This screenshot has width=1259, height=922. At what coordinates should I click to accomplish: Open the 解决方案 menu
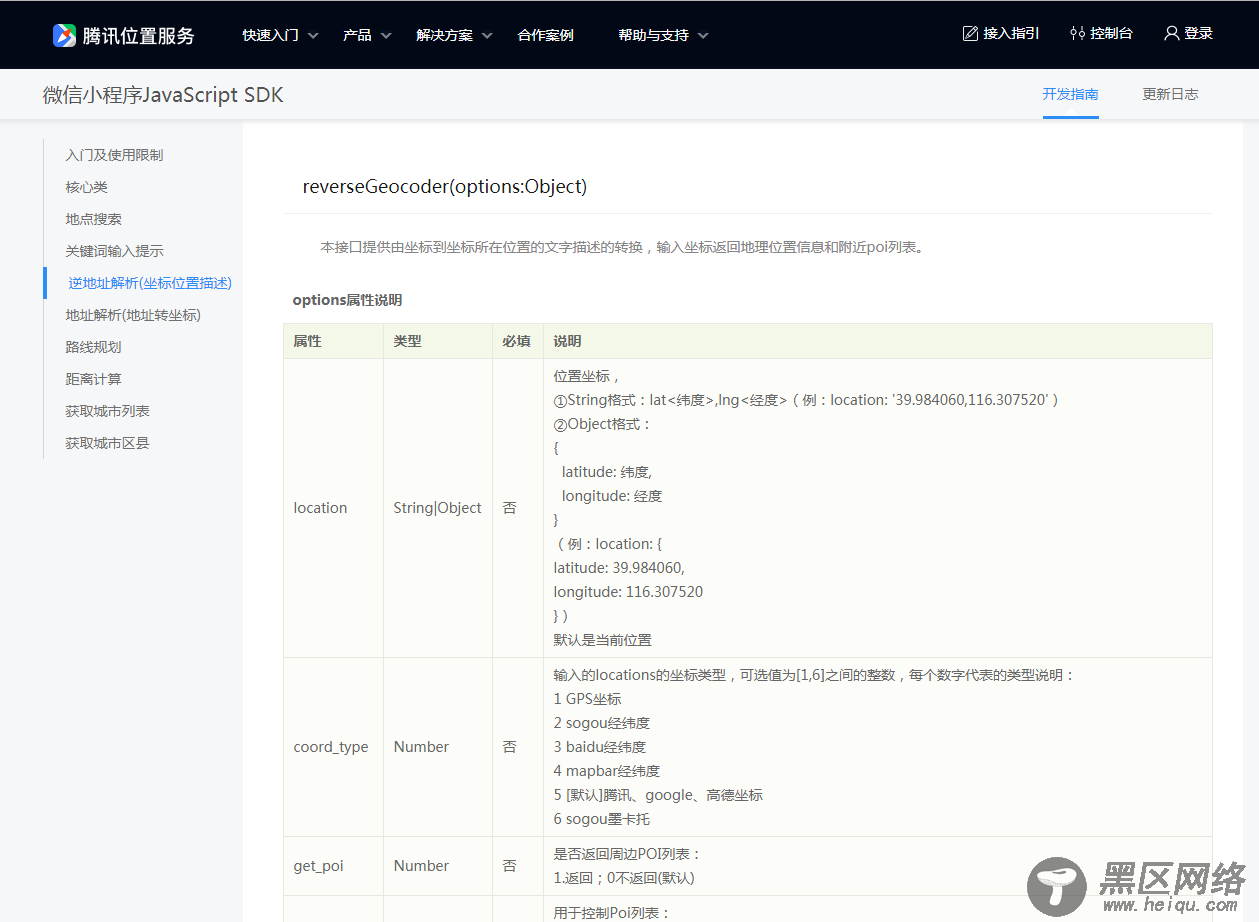point(445,35)
